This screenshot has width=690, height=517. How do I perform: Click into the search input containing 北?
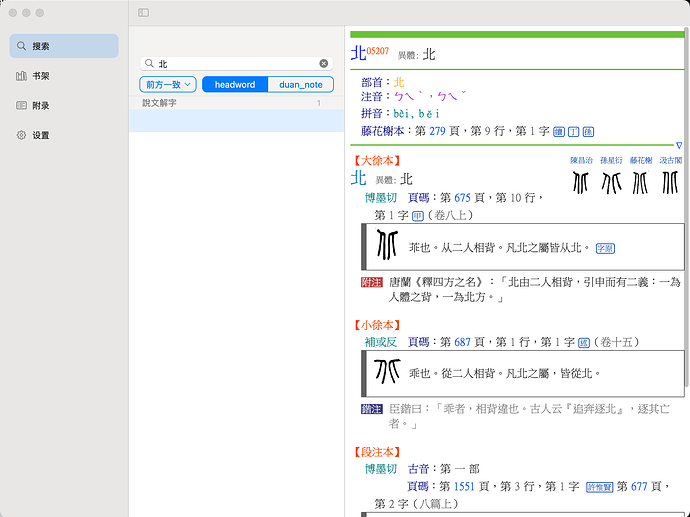236,63
